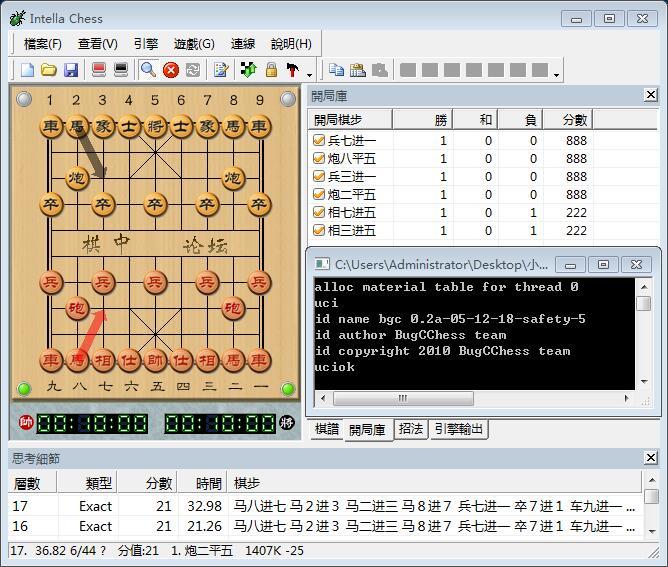668x567 pixels.
Task: Save the game with the floppy disk icon
Action: coord(71,69)
